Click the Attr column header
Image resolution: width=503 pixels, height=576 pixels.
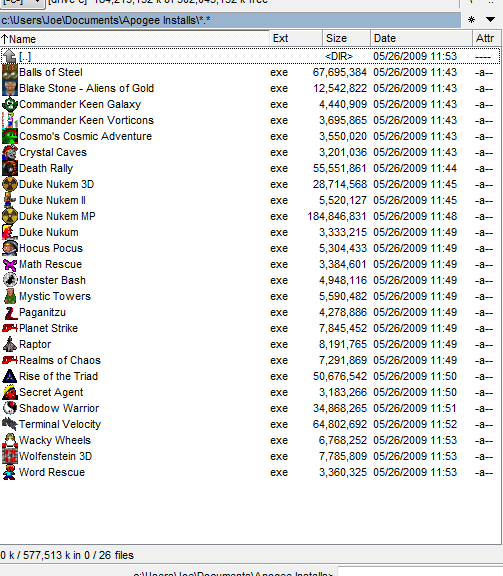(x=486, y=39)
